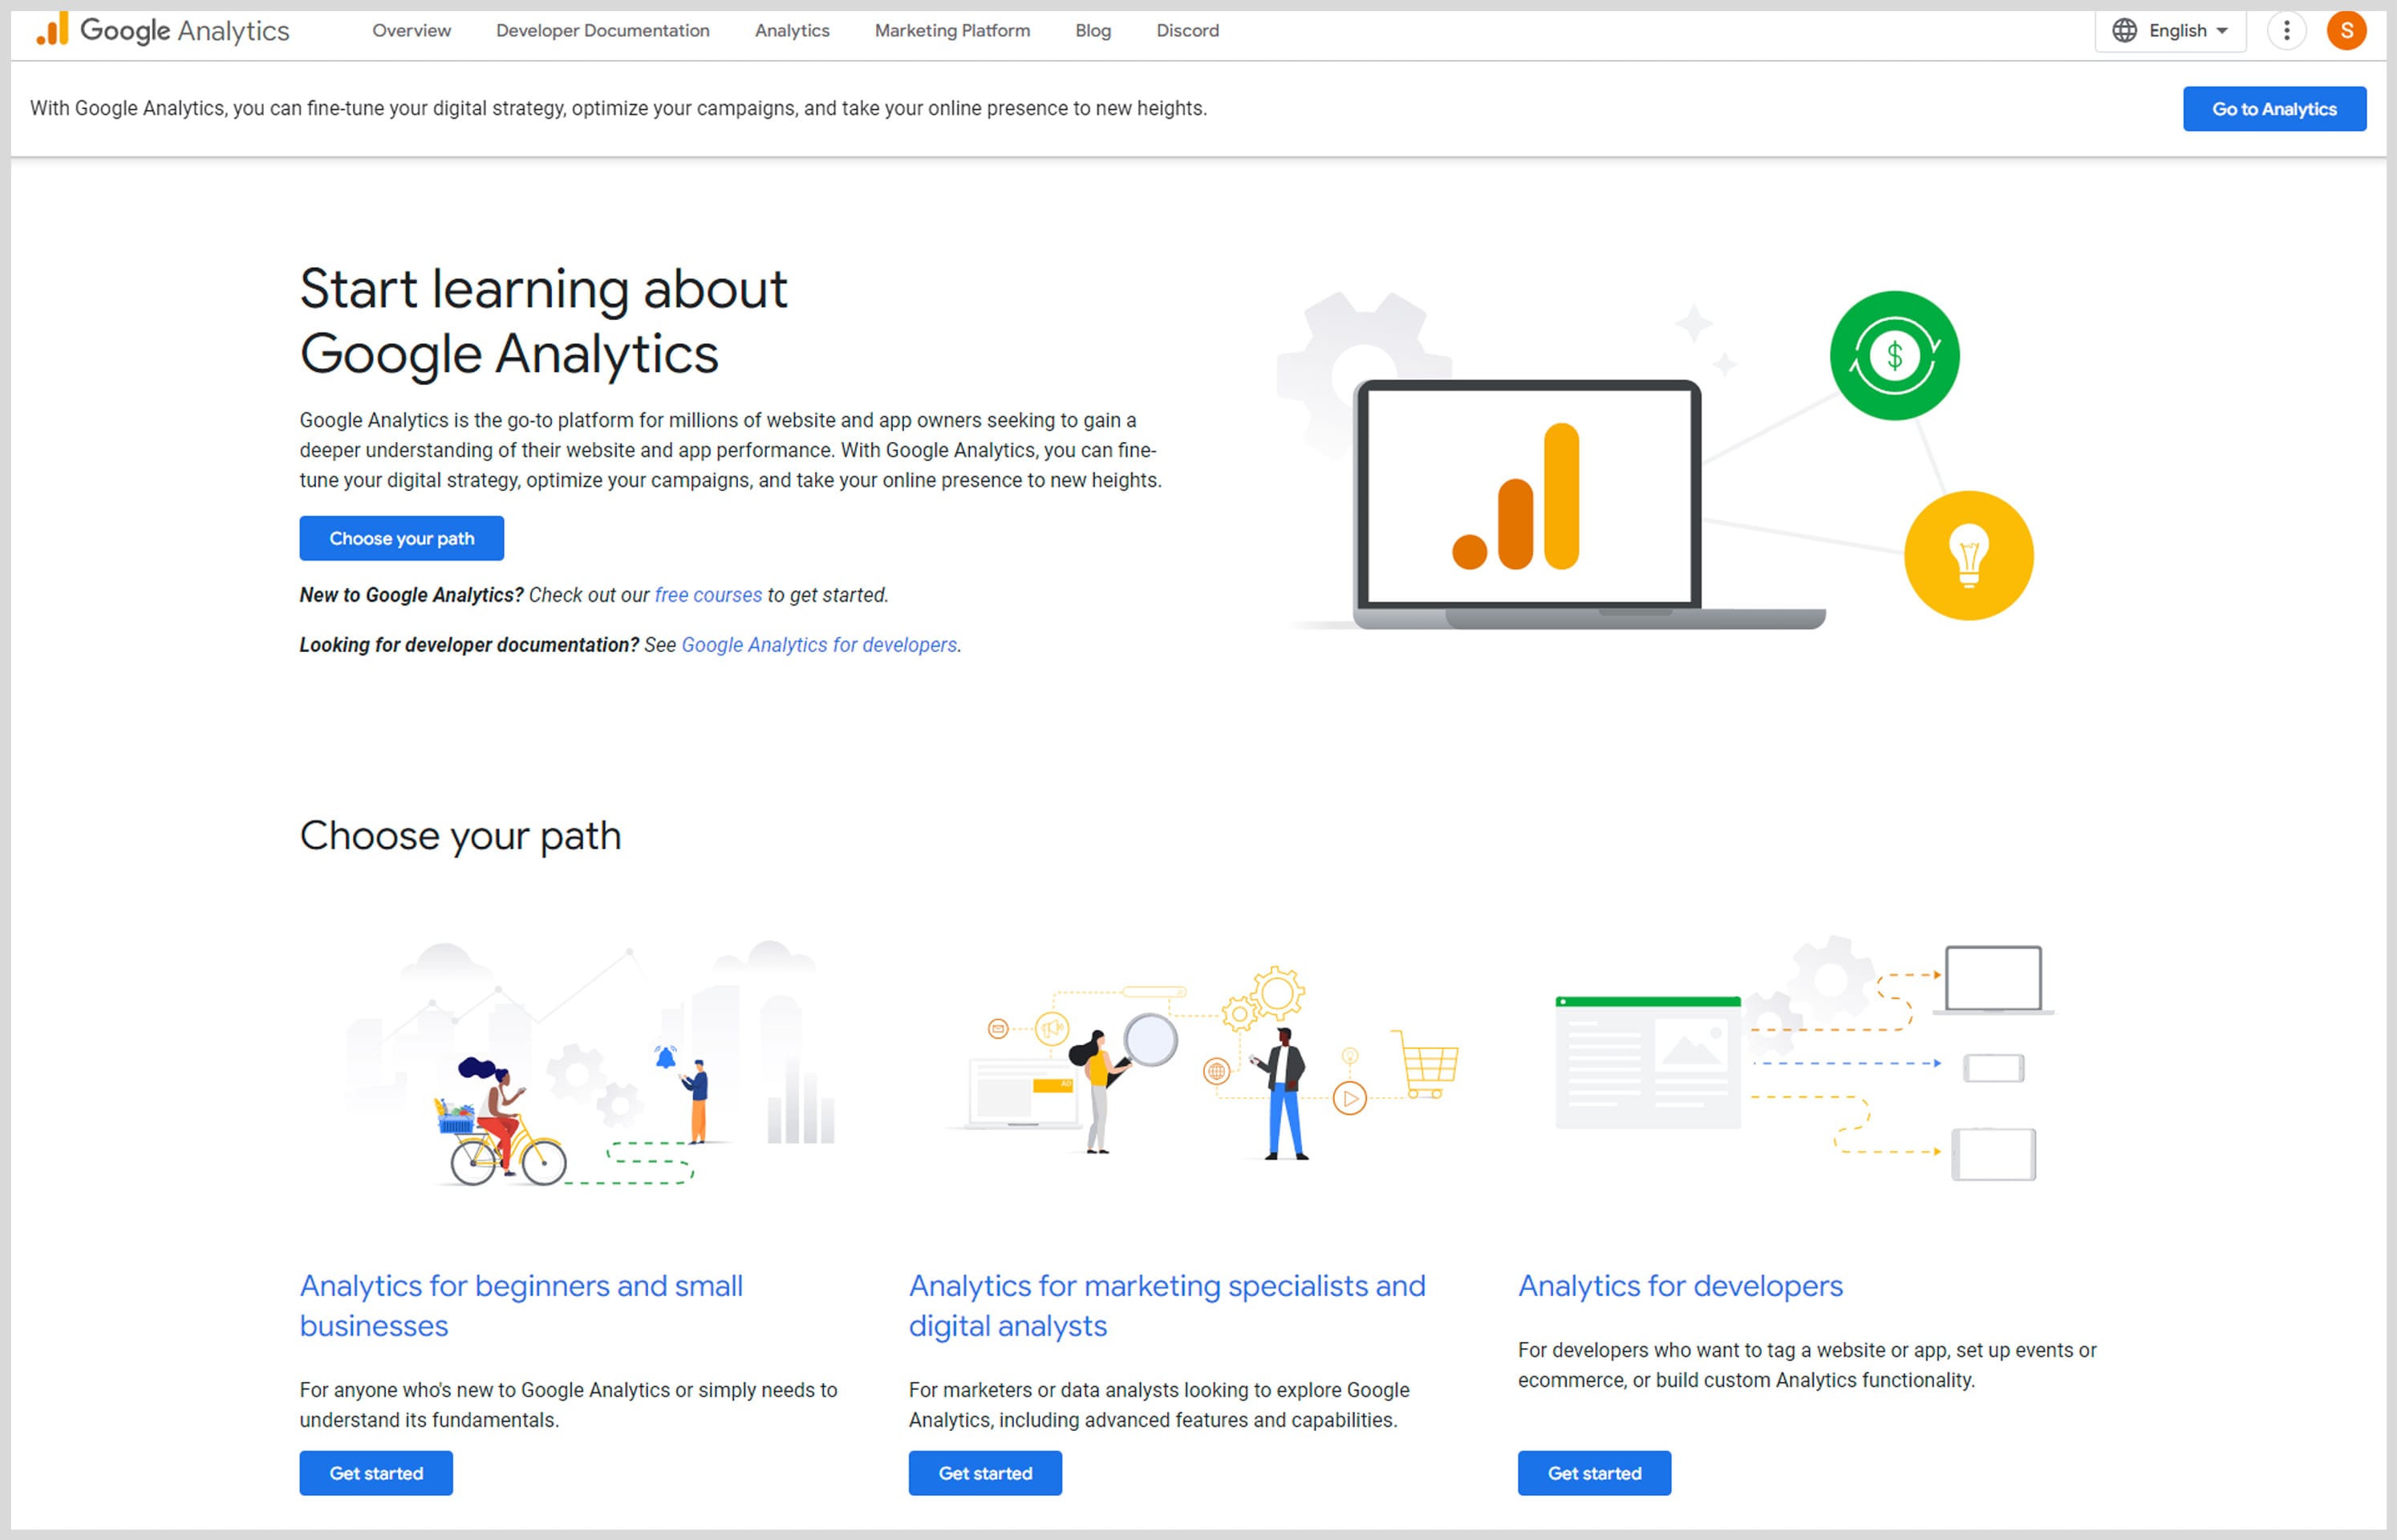The height and width of the screenshot is (1540, 2397).
Task: Select the Analytics nav item
Action: click(x=792, y=31)
